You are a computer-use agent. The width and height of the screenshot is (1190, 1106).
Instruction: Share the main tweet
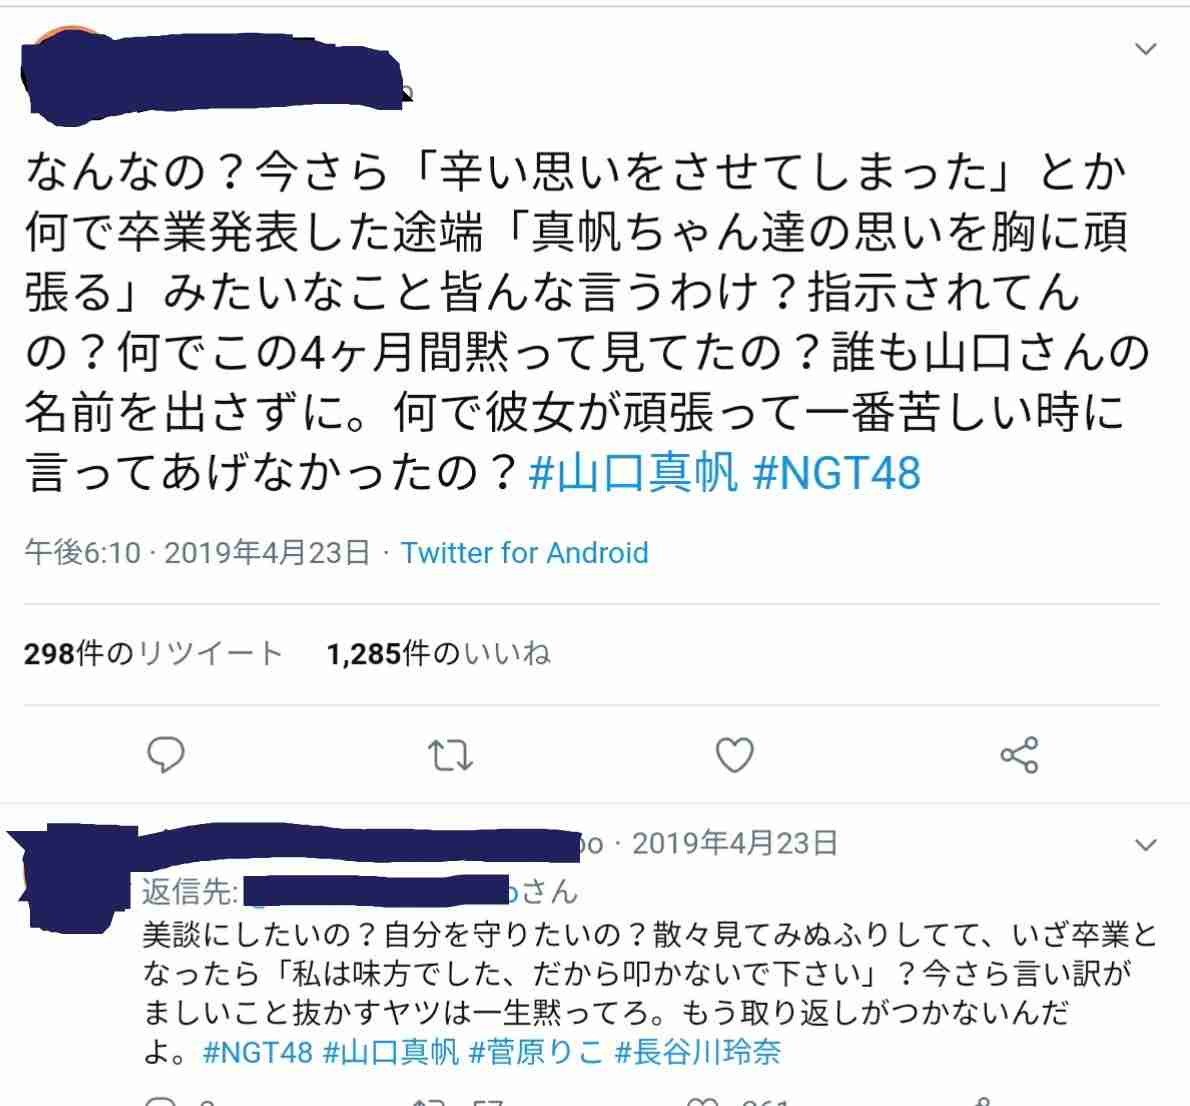[x=1019, y=755]
